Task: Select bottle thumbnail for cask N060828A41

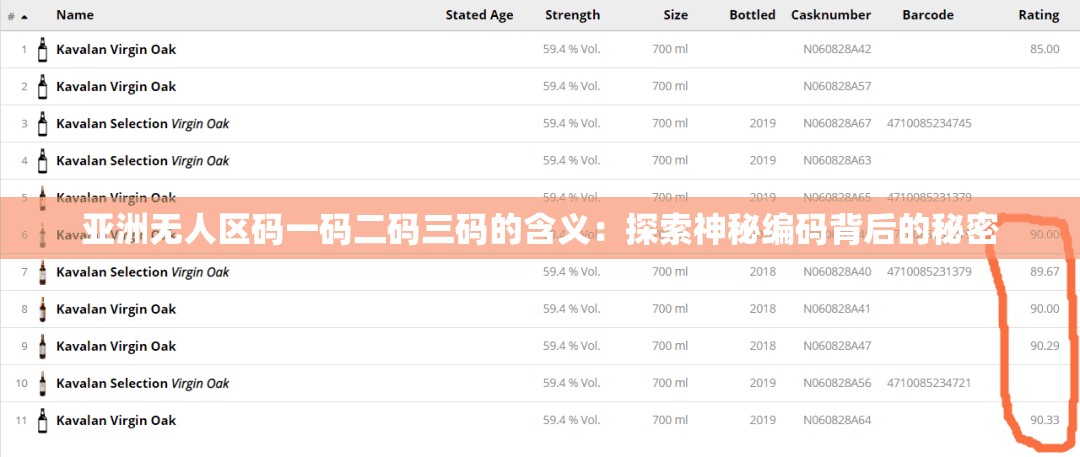Action: click(42, 309)
